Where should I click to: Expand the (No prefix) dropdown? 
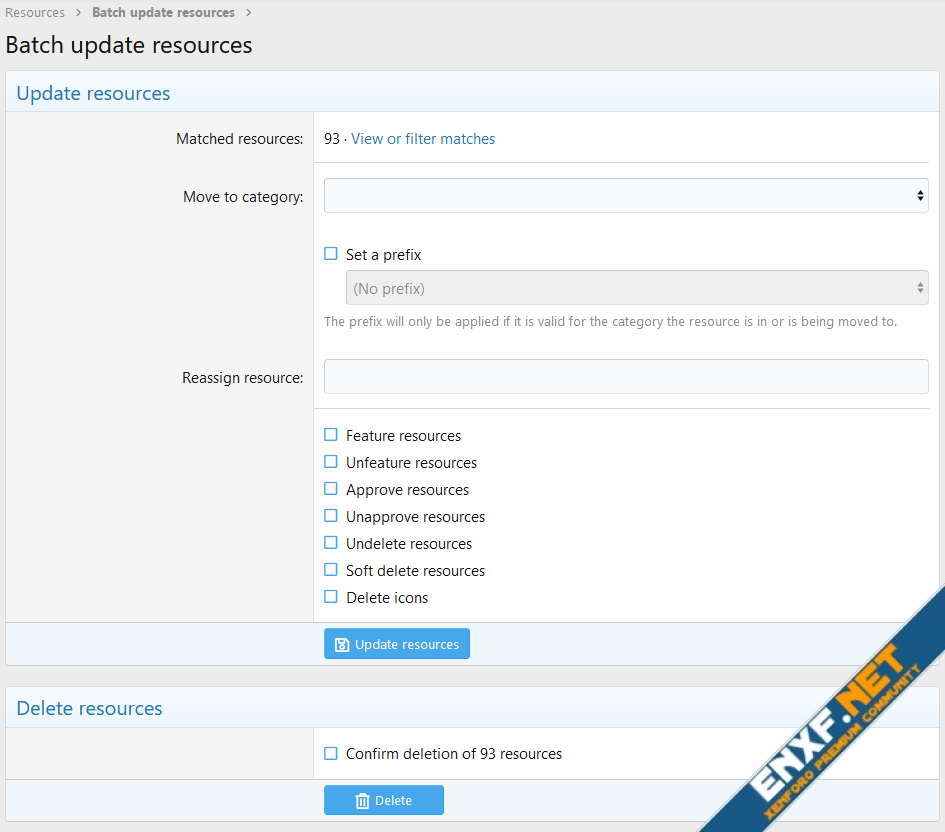click(x=636, y=288)
